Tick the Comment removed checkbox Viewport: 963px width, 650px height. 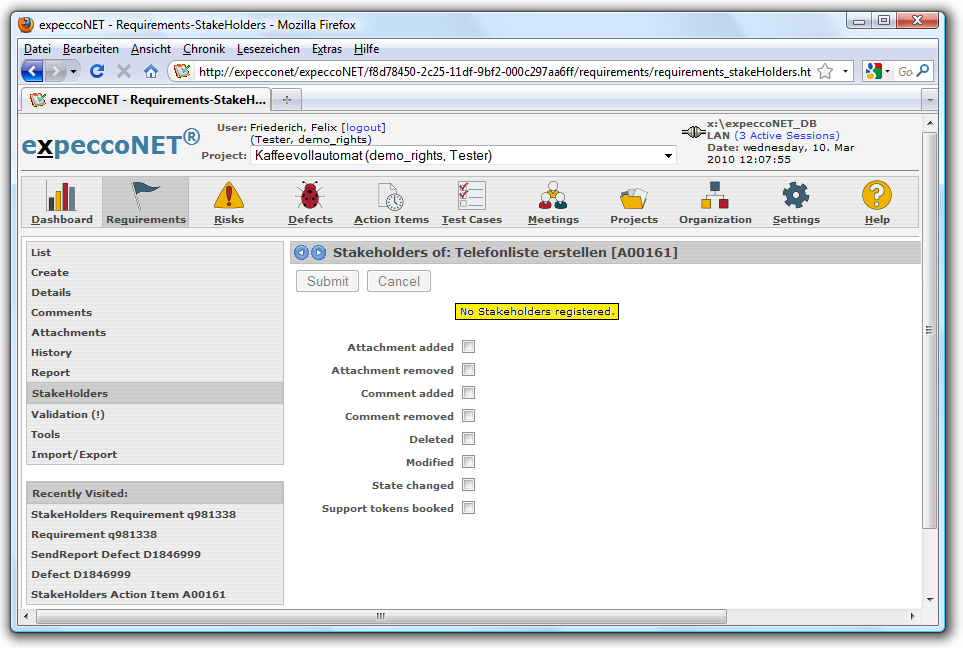pos(468,416)
